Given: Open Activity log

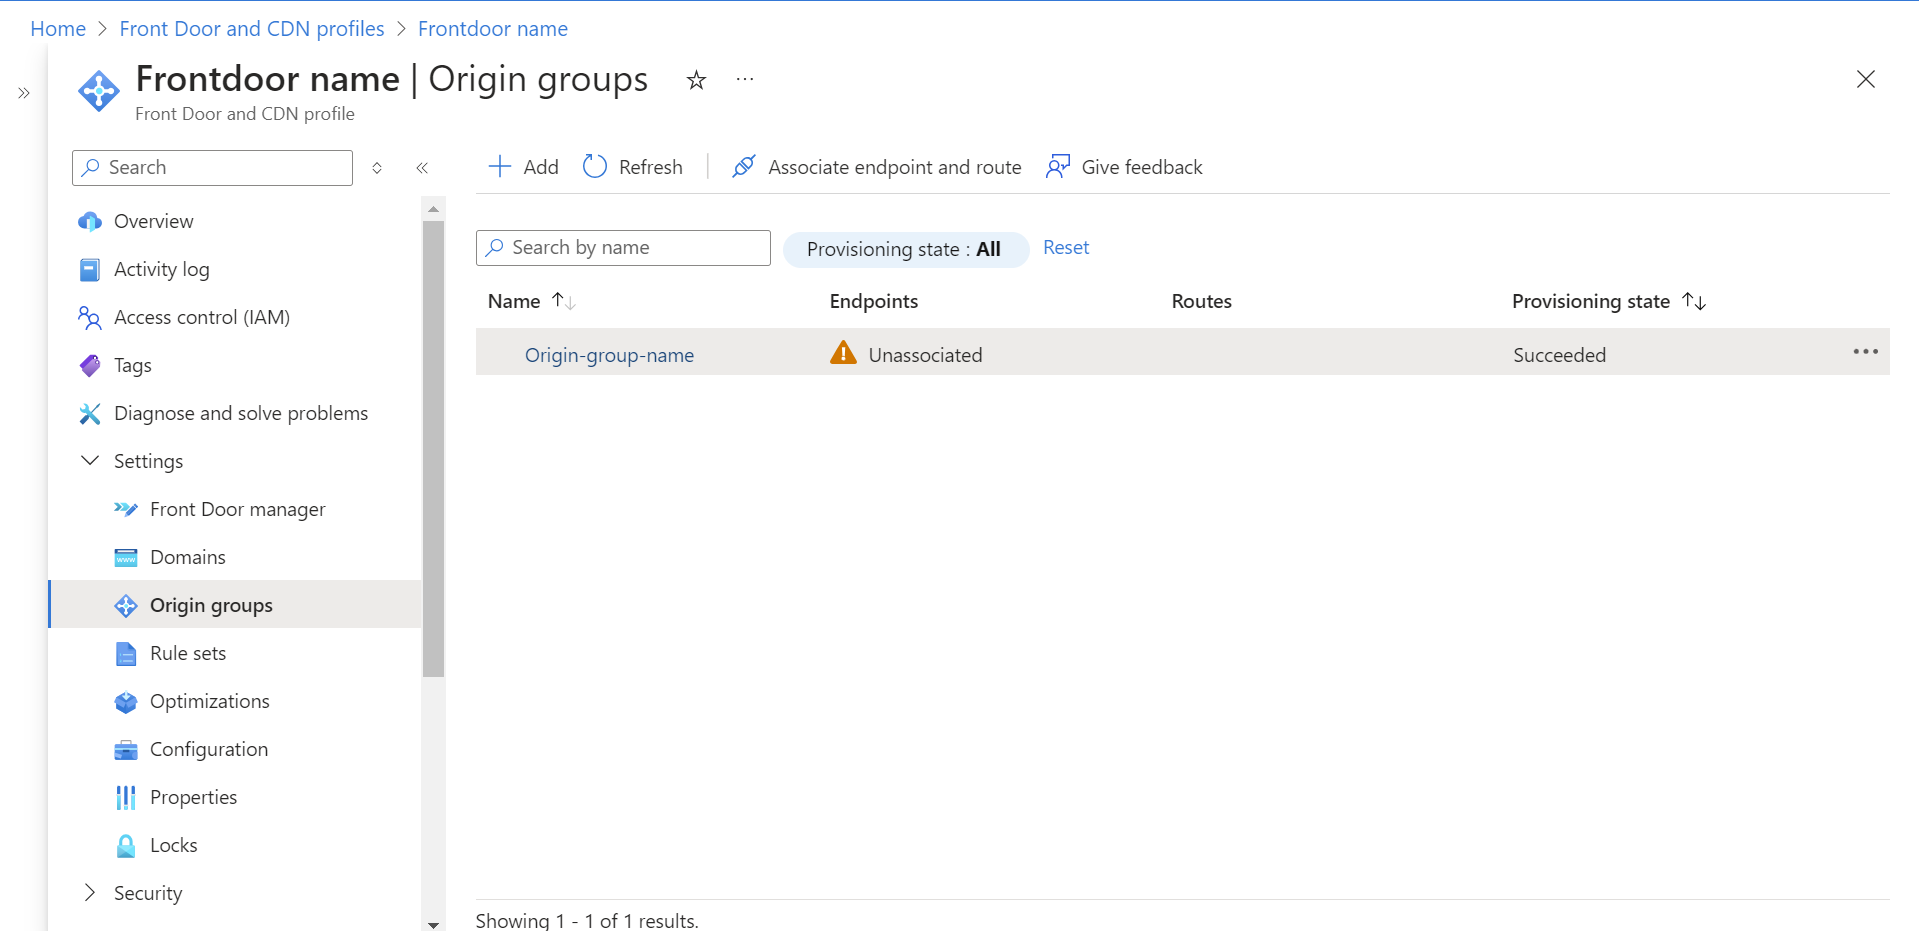Looking at the screenshot, I should coord(161,269).
